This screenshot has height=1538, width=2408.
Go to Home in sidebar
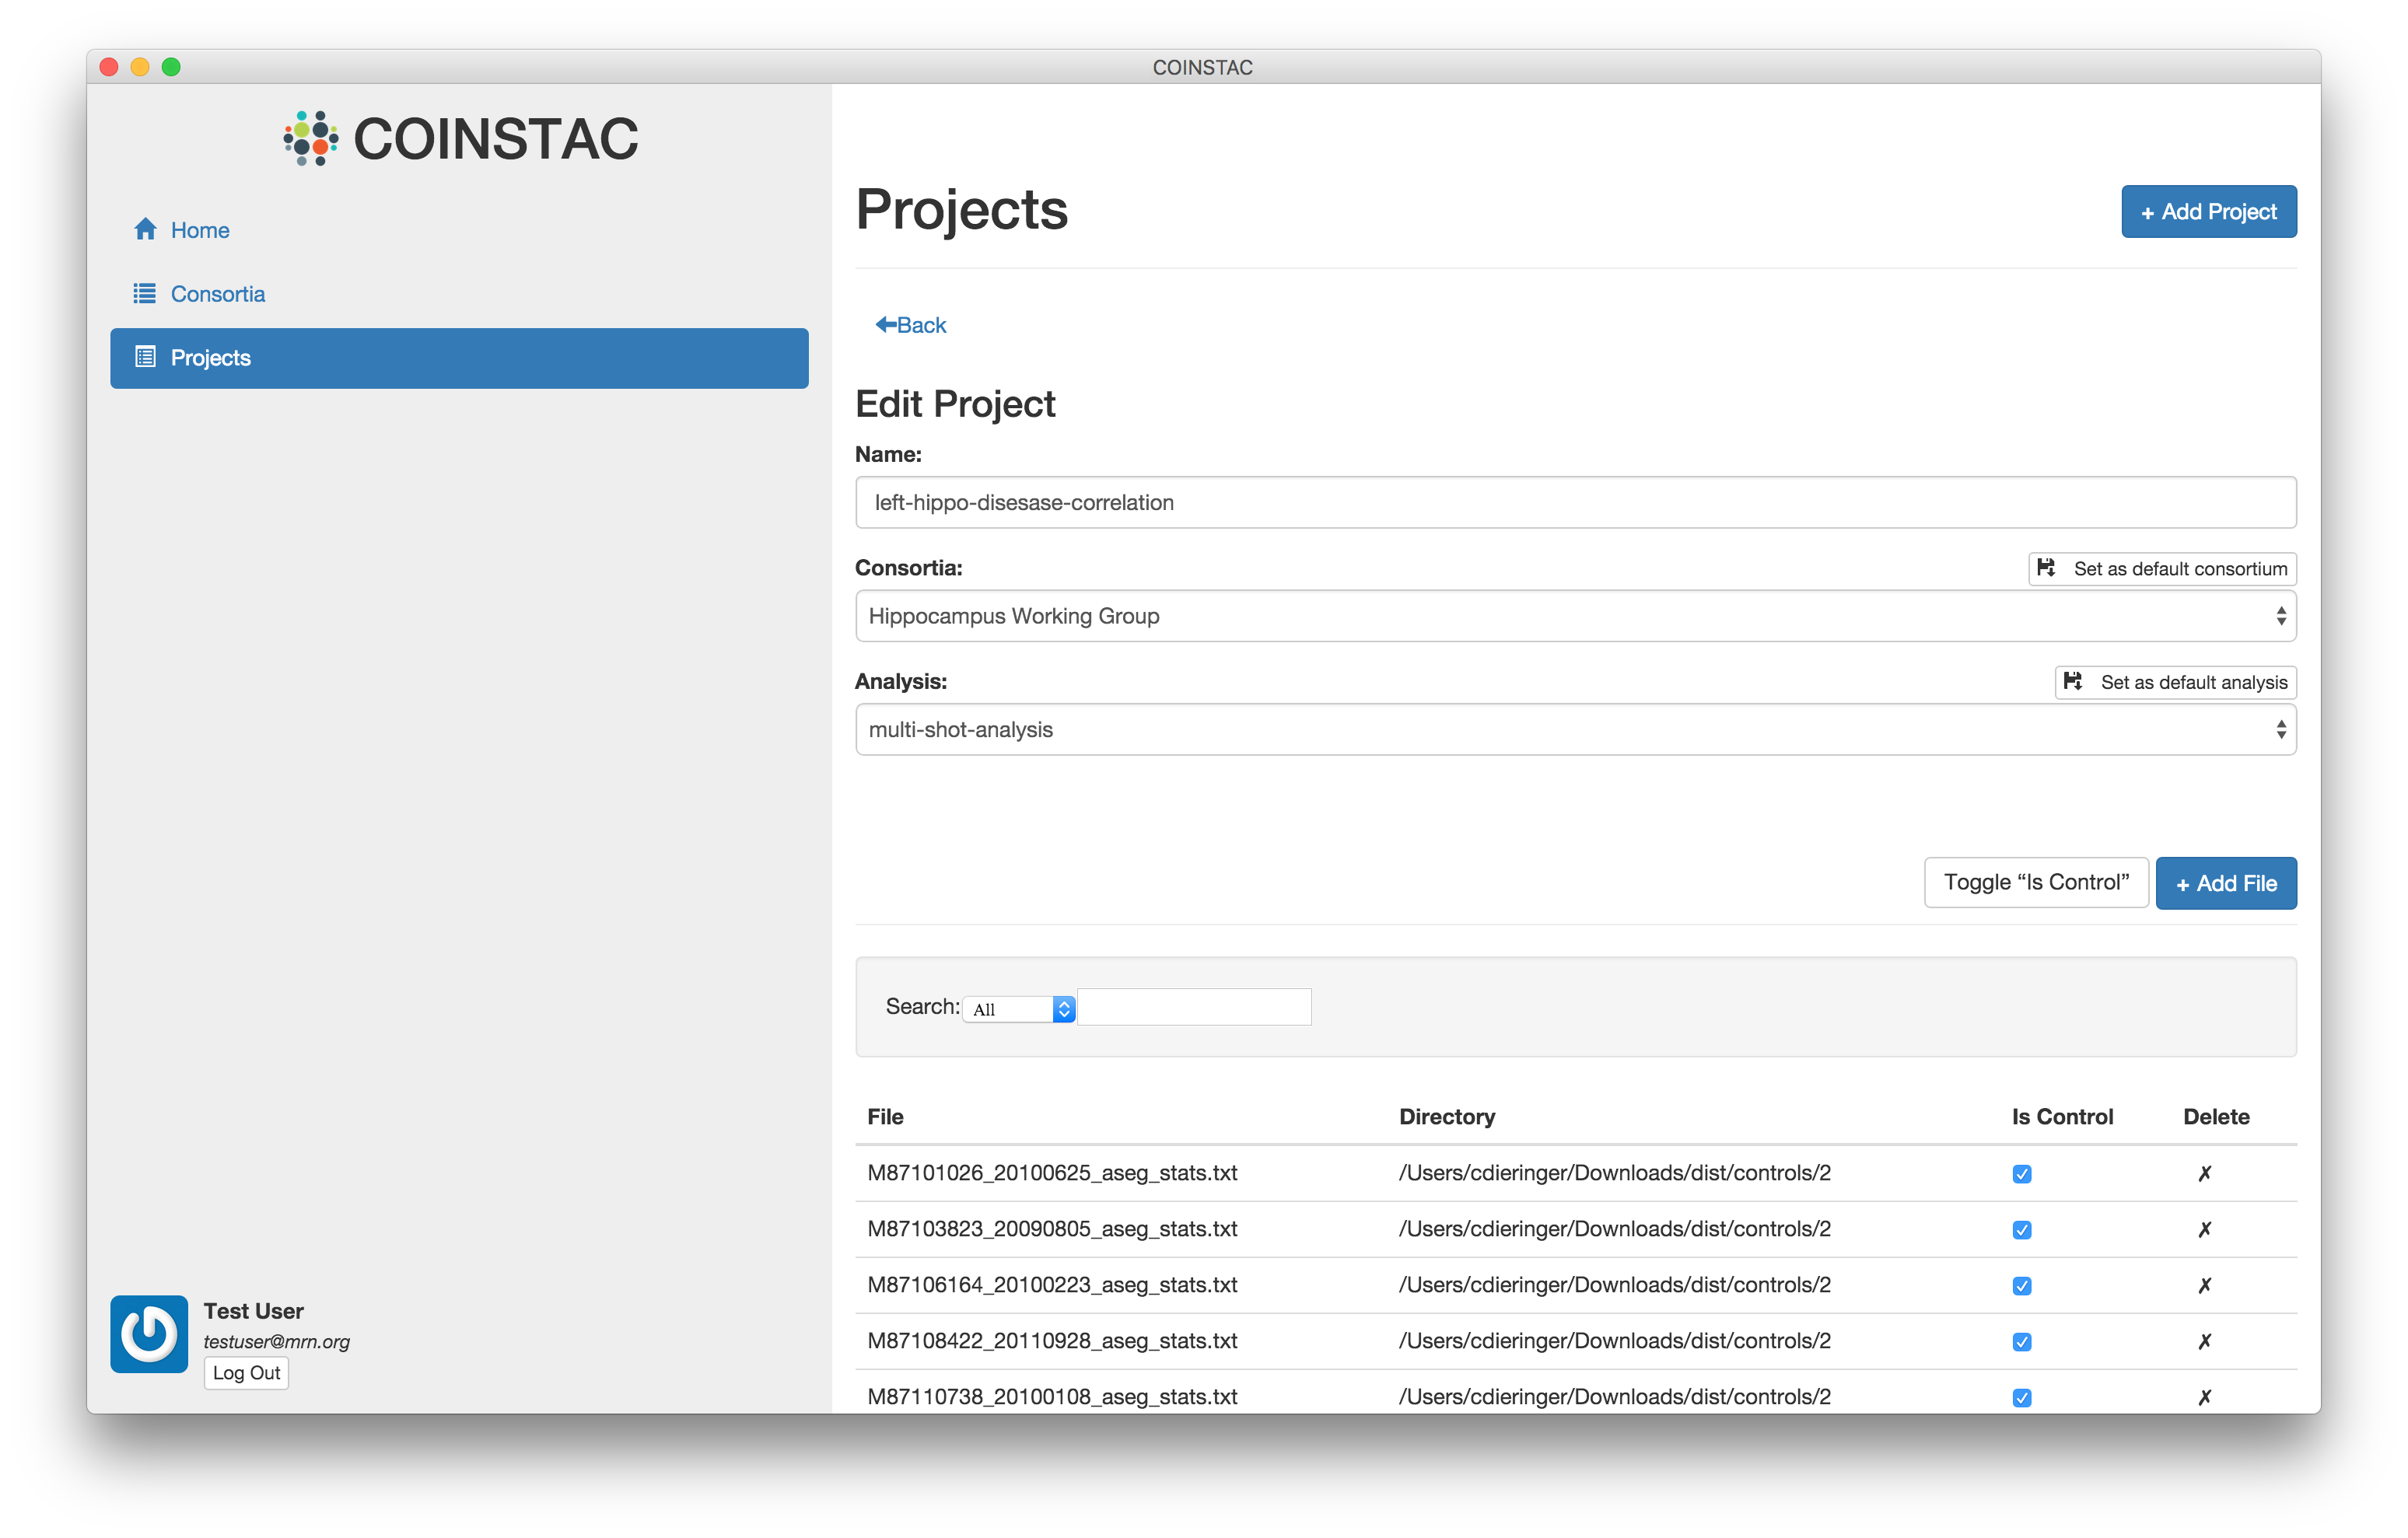pyautogui.click(x=199, y=230)
